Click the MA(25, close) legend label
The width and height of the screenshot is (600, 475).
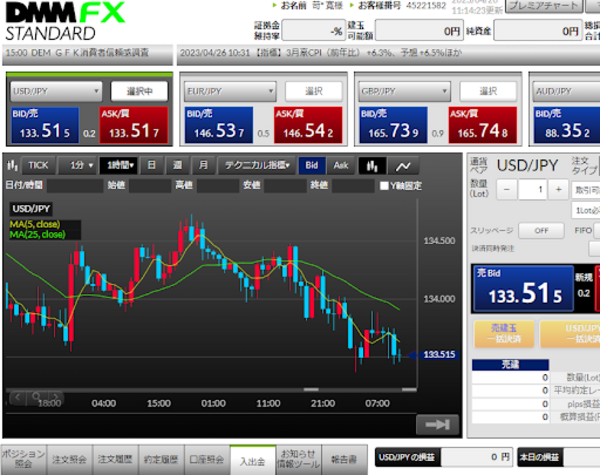click(x=38, y=234)
